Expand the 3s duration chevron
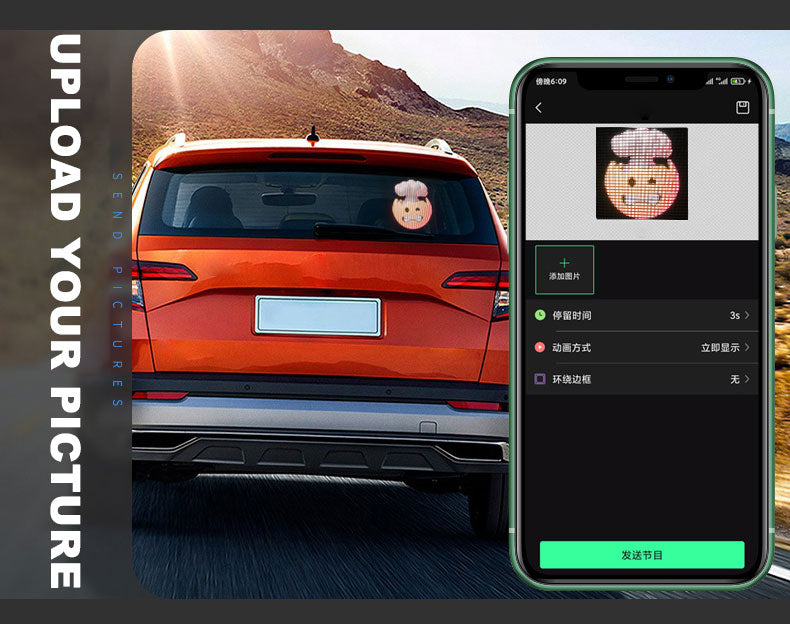 pos(747,315)
